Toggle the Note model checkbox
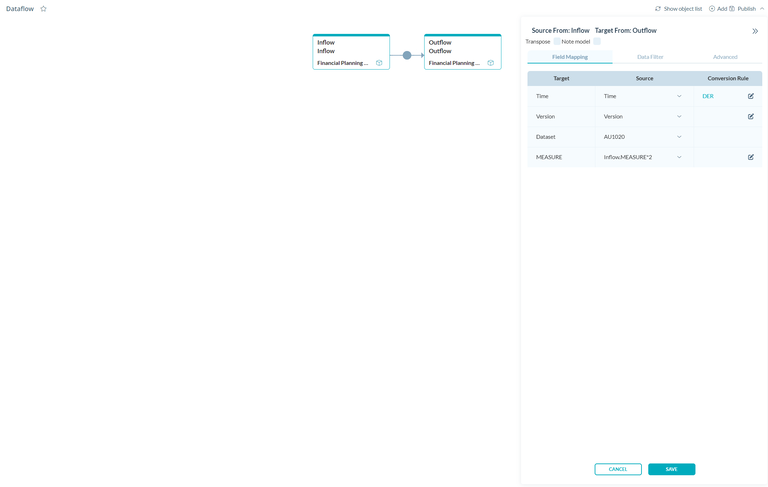The height and width of the screenshot is (487, 768). pos(597,42)
